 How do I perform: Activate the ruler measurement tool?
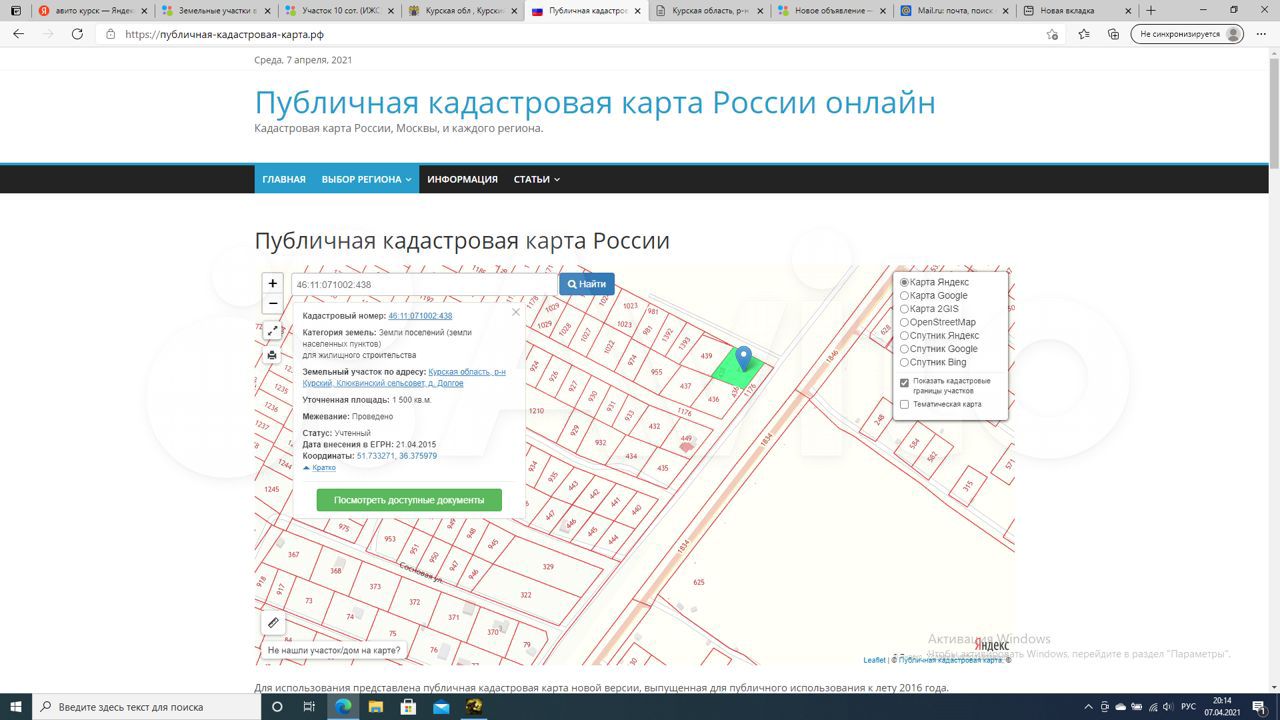(273, 623)
